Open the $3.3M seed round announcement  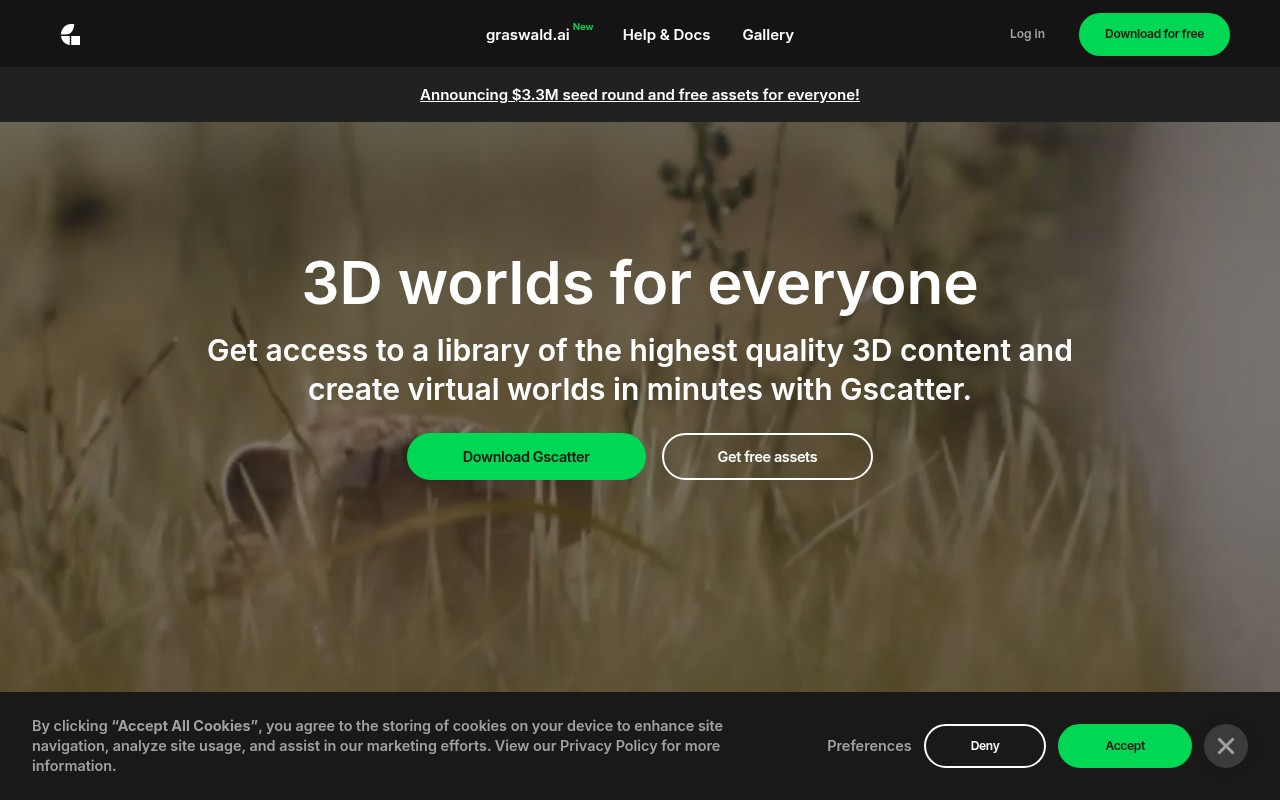coord(639,94)
